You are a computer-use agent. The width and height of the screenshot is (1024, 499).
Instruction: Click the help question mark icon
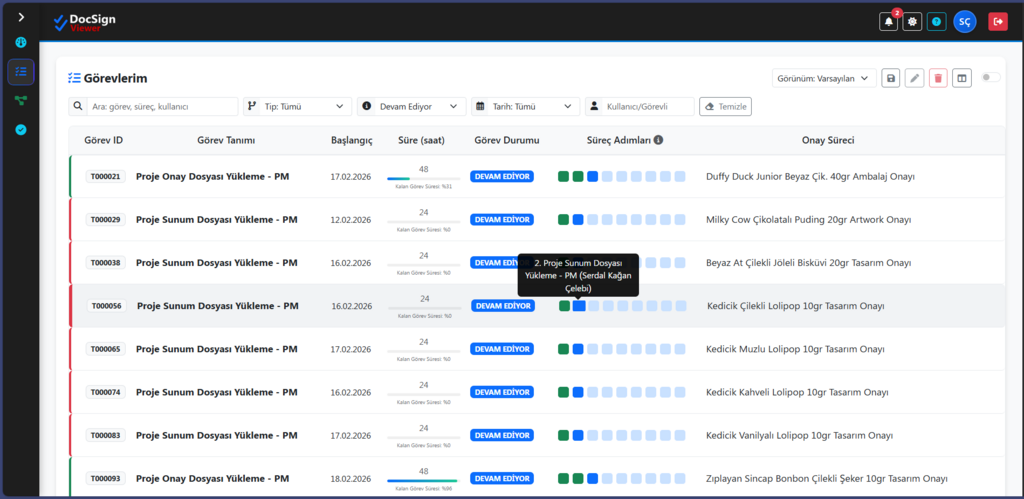coord(936,22)
